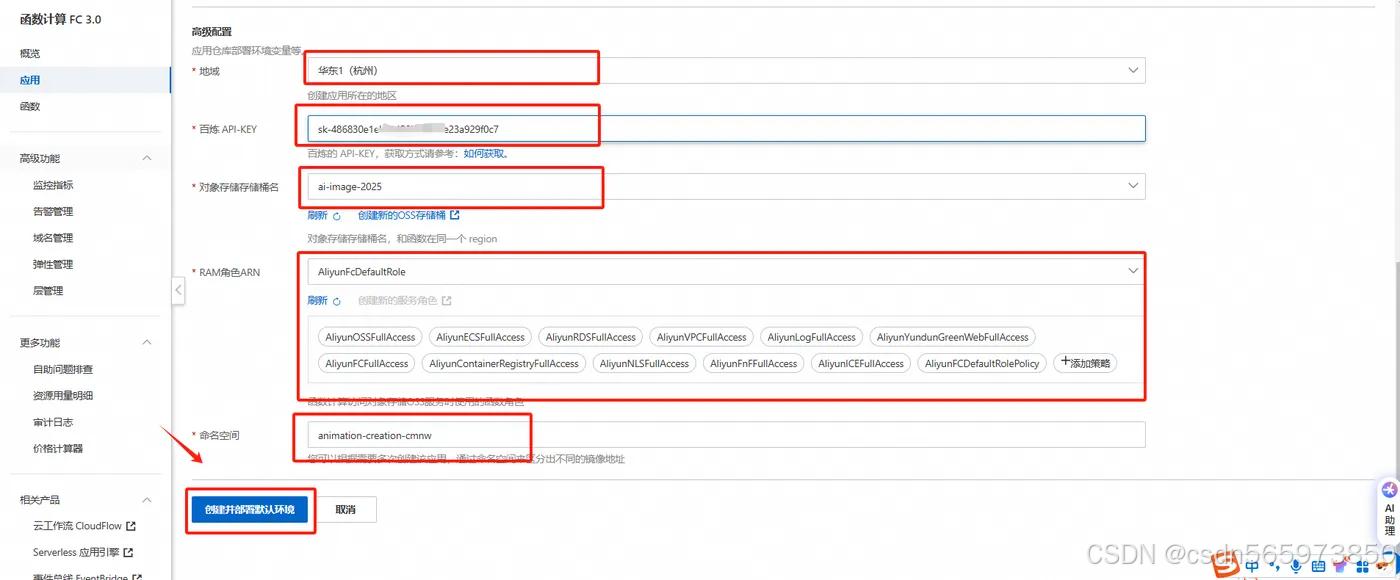Viewport: 1400px width, 580px height.
Task: Open 弹性管理 page
Action: click(x=53, y=264)
